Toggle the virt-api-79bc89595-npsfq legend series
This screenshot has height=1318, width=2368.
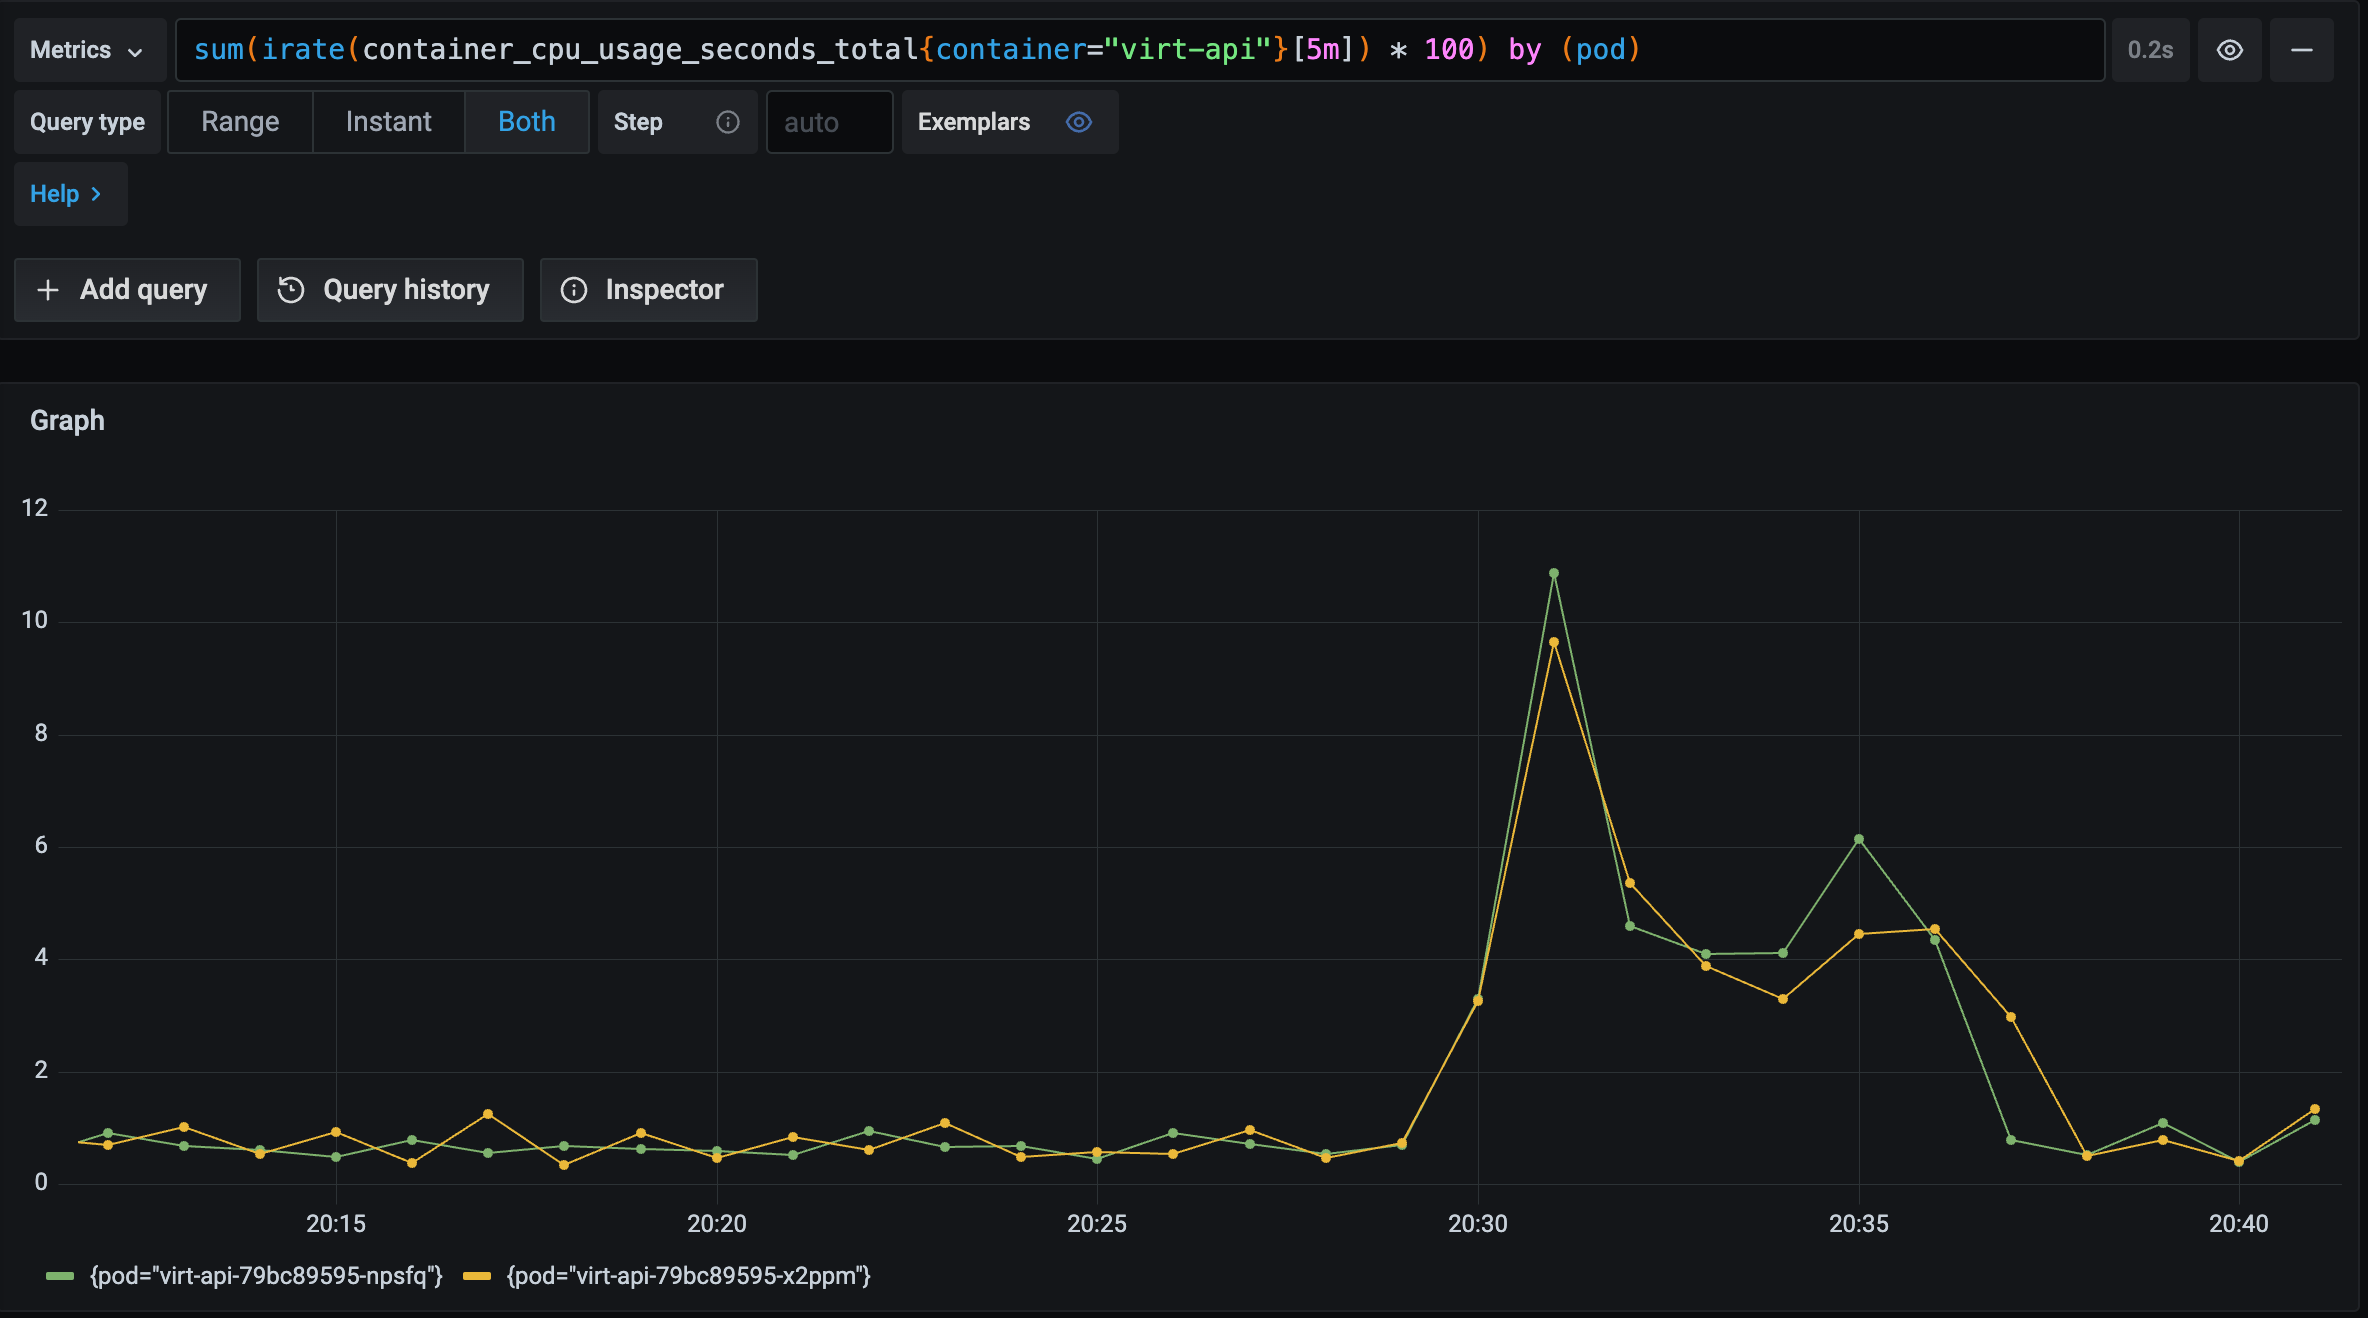pyautogui.click(x=266, y=1276)
